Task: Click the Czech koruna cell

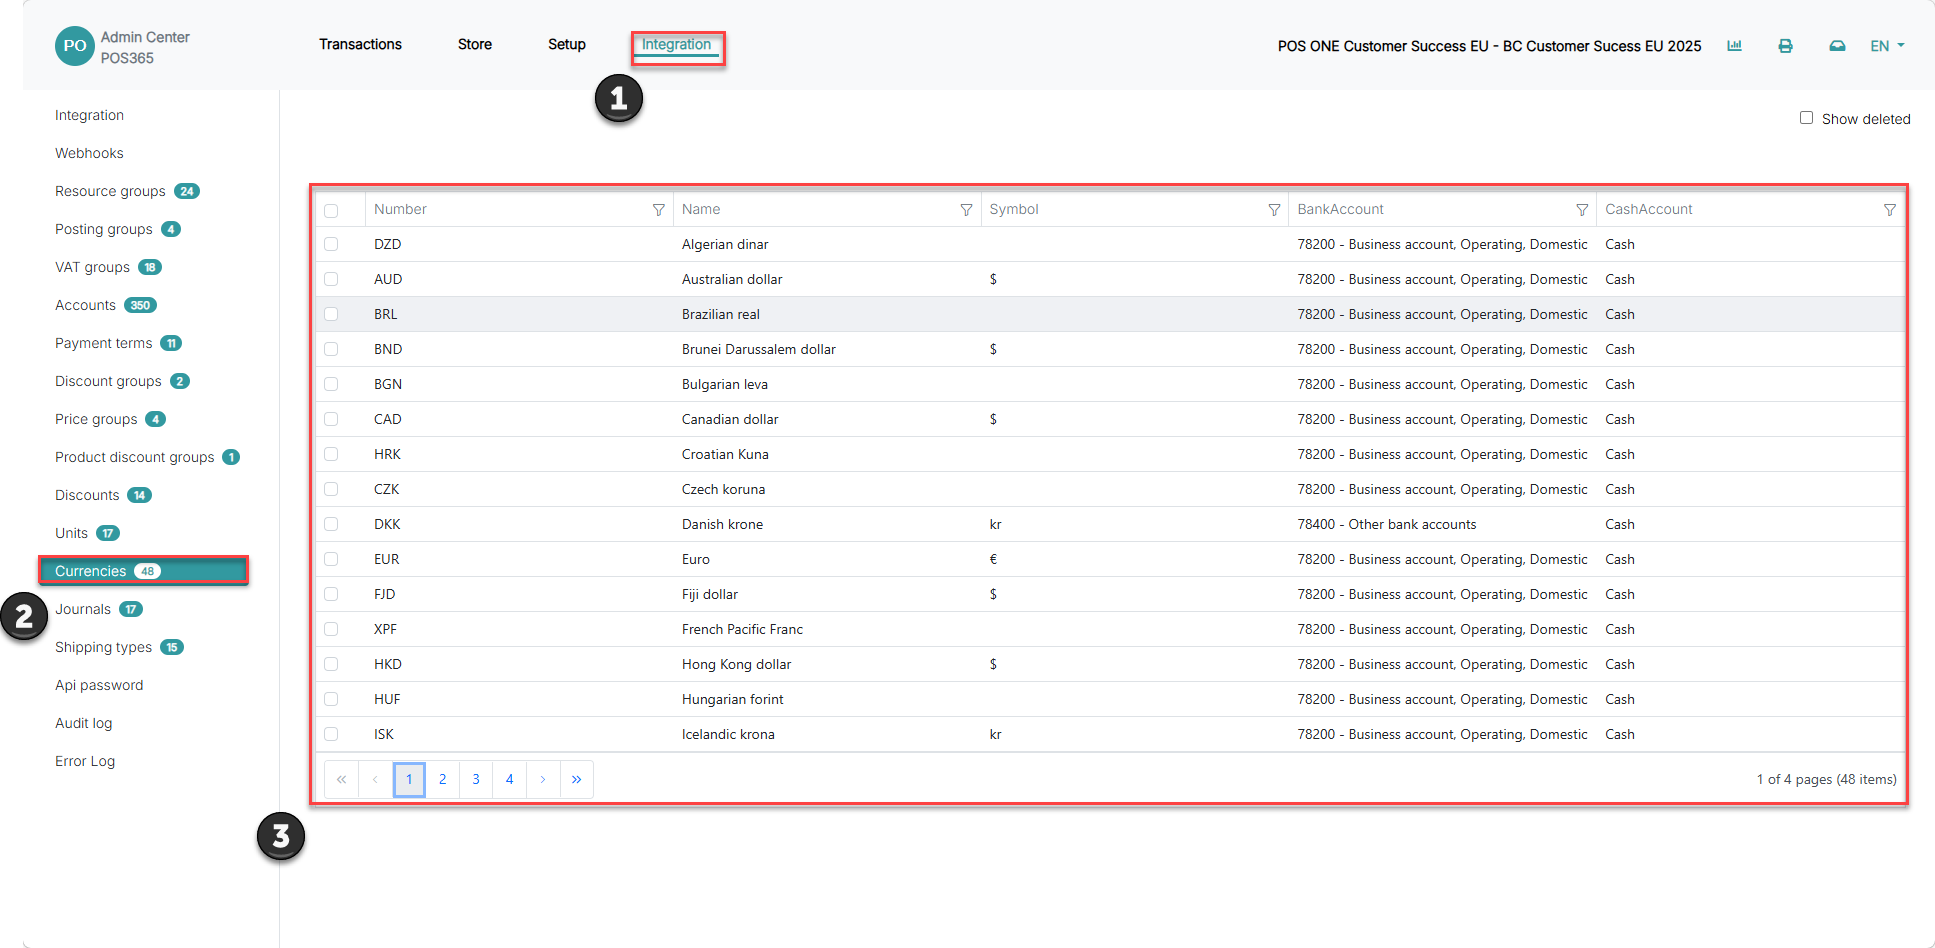Action: click(x=723, y=489)
